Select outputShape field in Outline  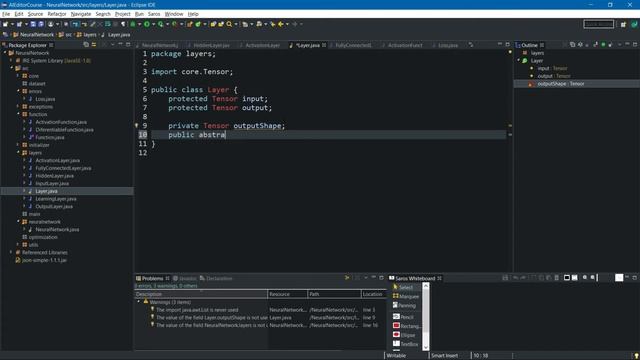(560, 84)
